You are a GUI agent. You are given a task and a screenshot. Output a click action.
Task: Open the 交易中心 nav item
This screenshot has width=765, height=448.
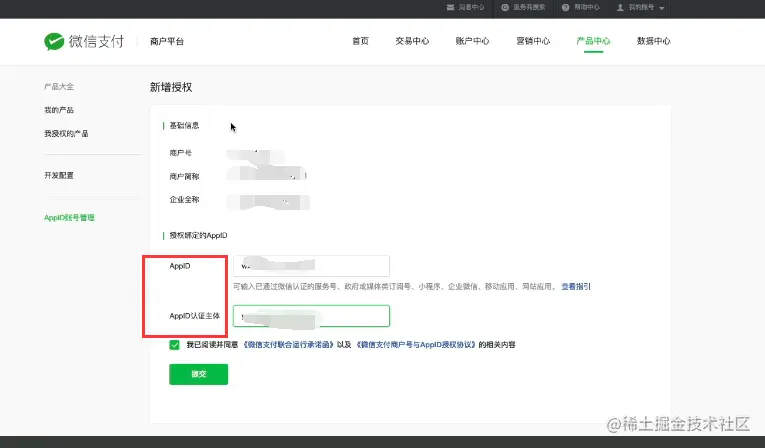(412, 41)
